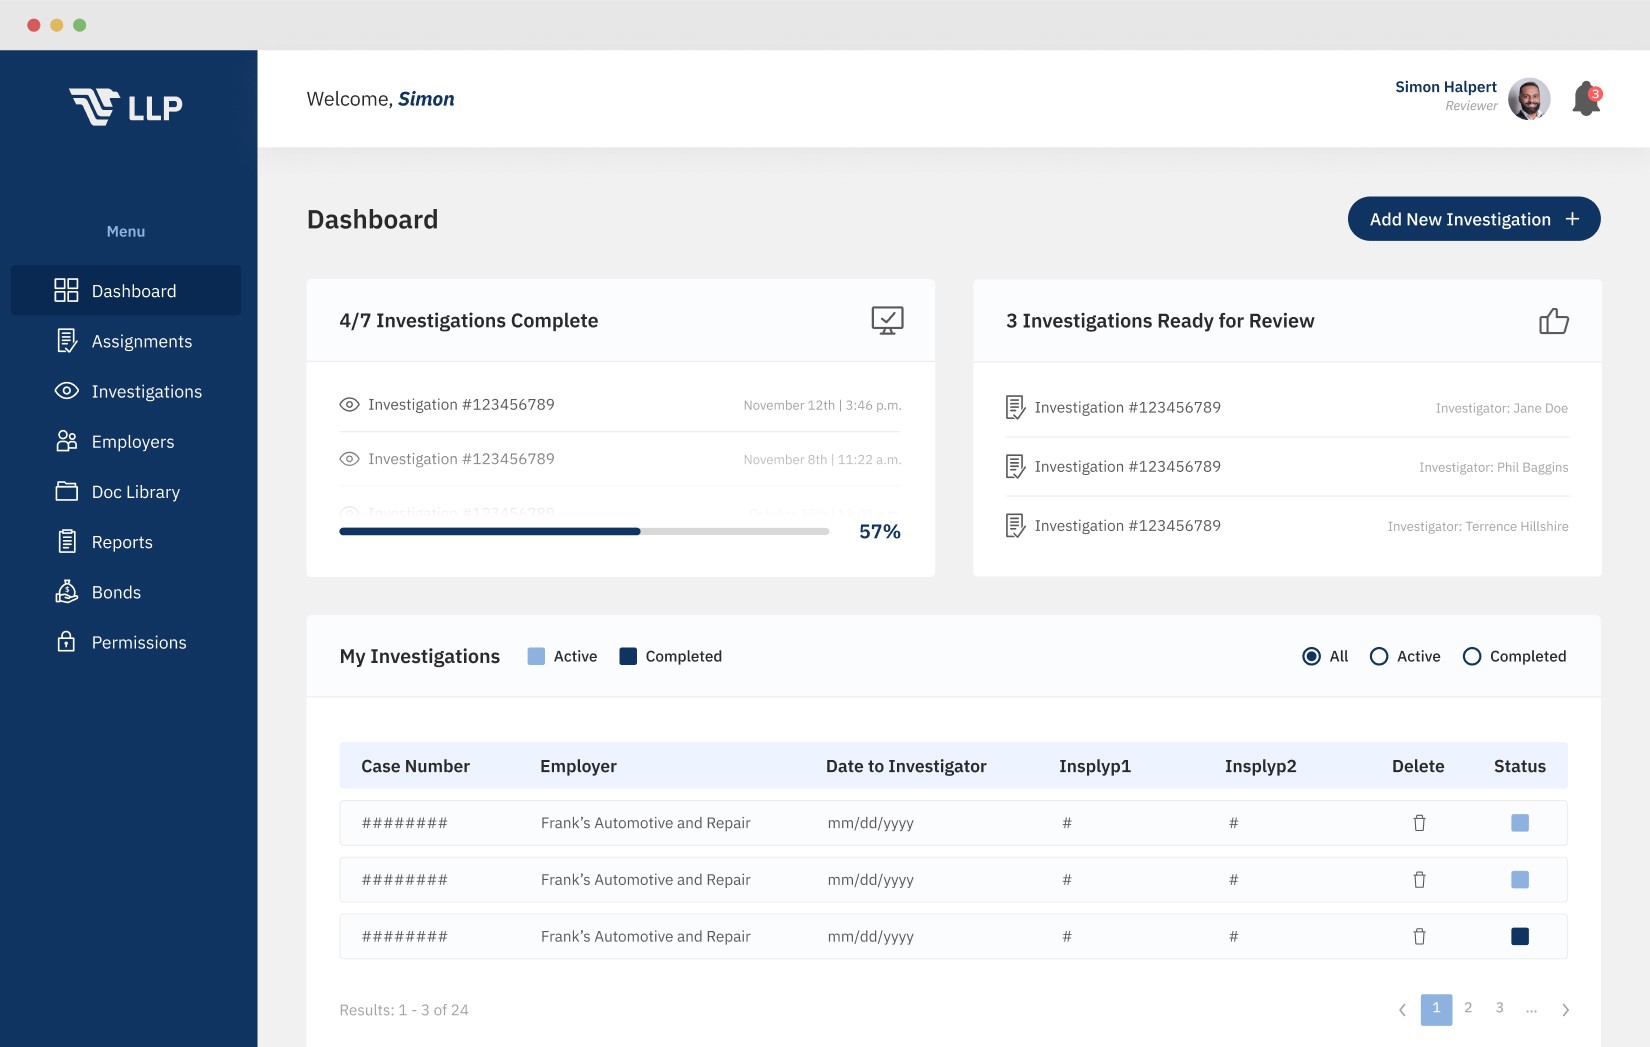Filter investigations by Active status

(1379, 656)
